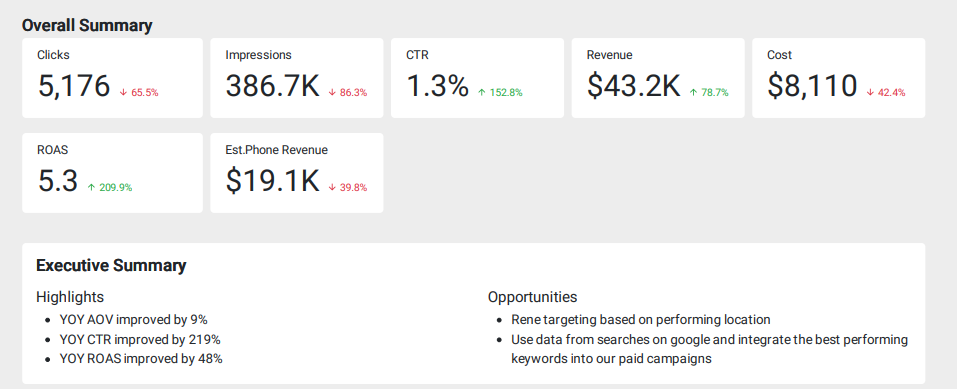Click the CTR 1.3% figure
Image resolution: width=957 pixels, height=389 pixels.
(437, 85)
